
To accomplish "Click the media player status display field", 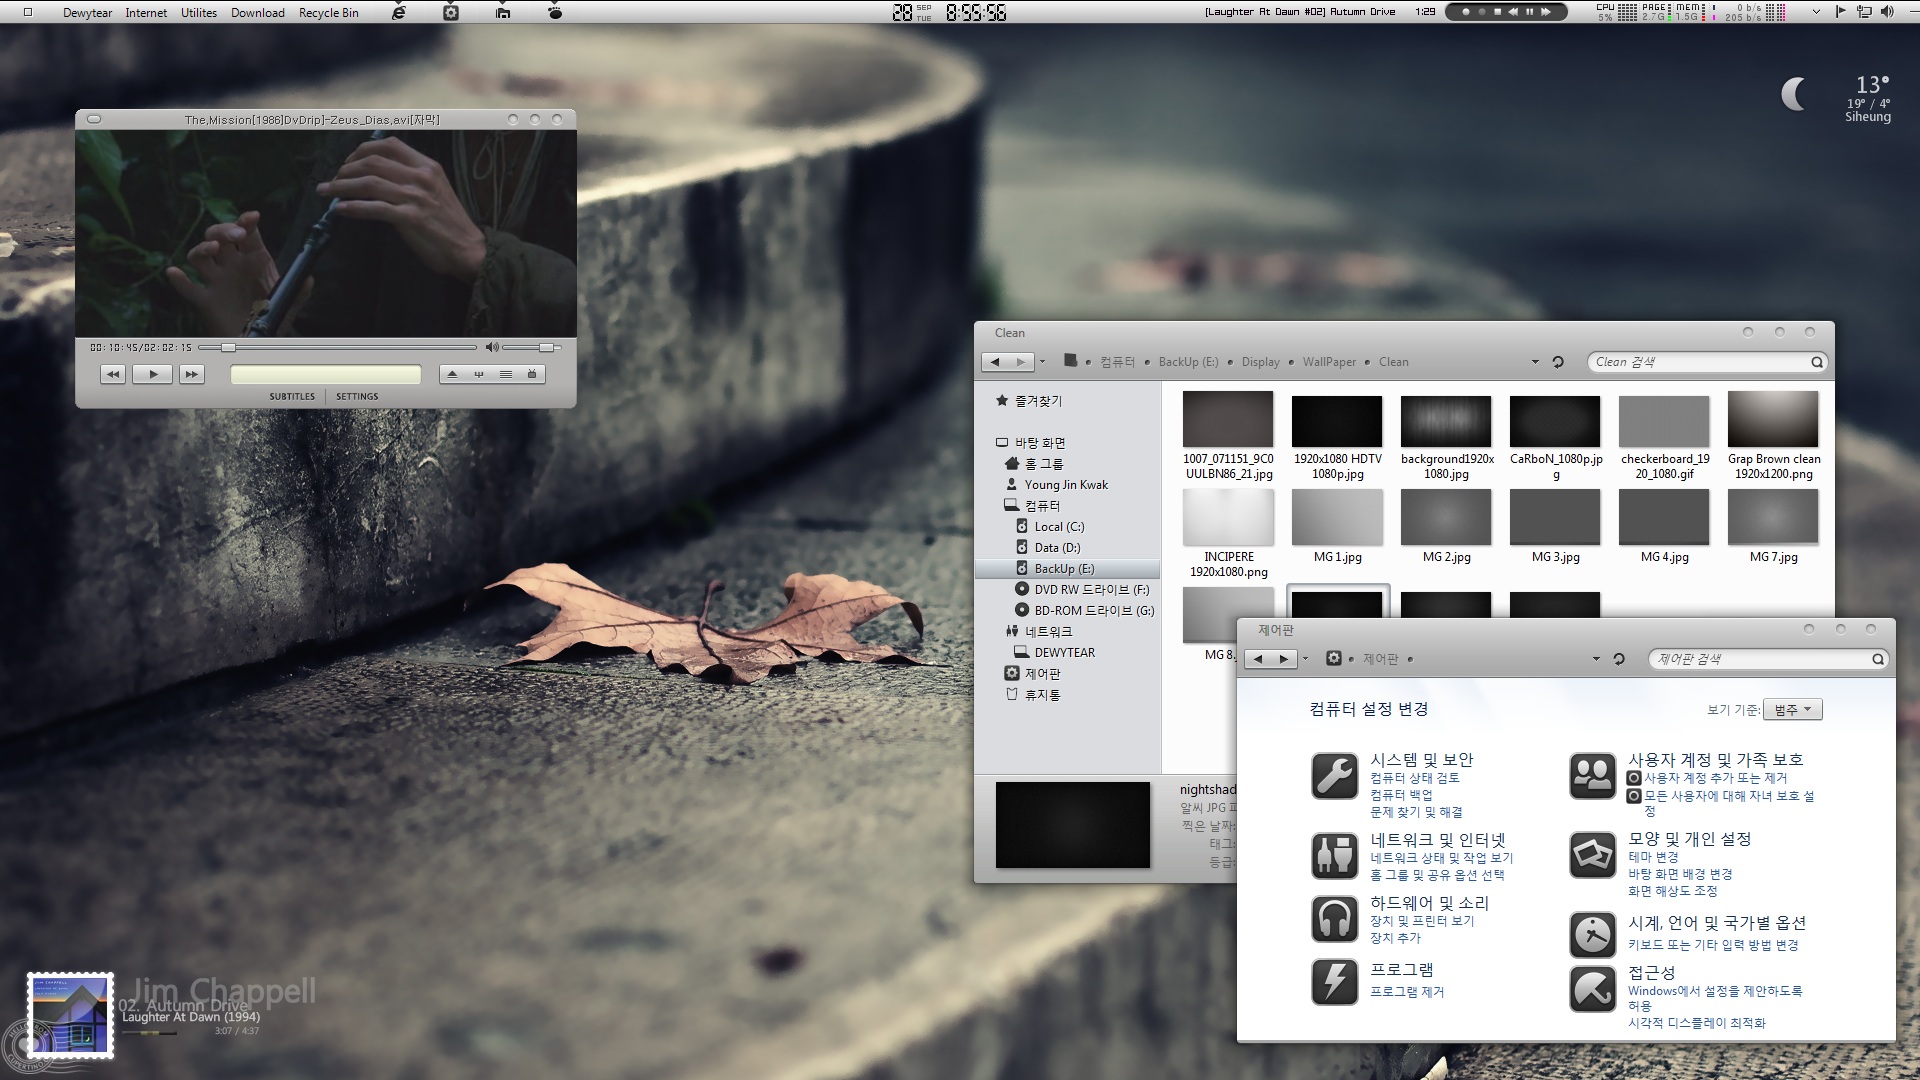I will click(x=326, y=374).
